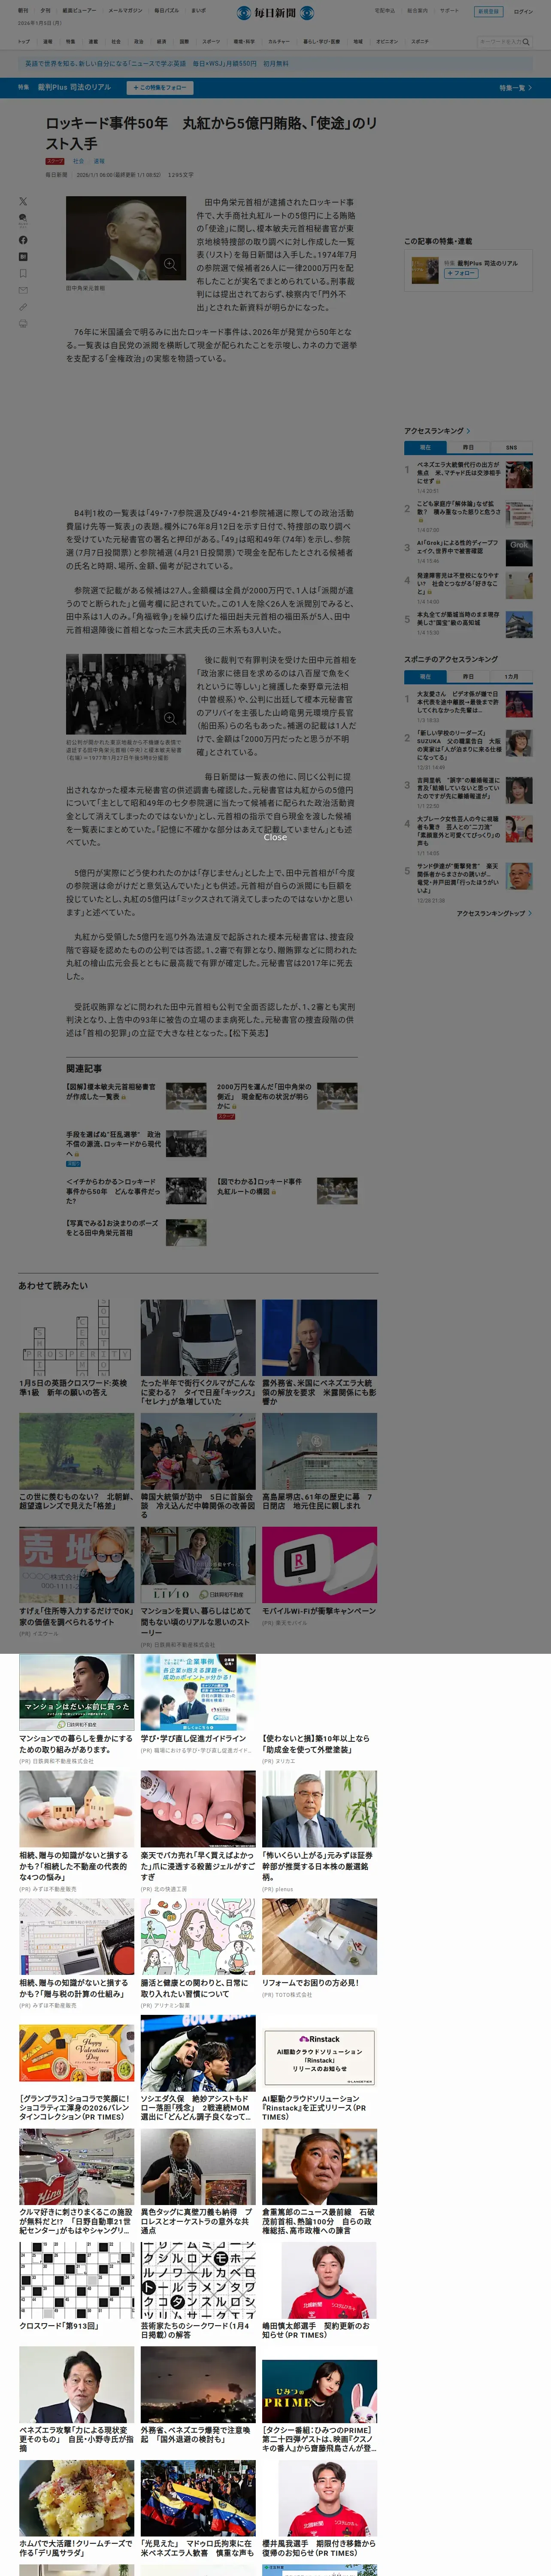This screenshot has width=551, height=2576.
Task: Share the article on X
Action: pos(23,202)
